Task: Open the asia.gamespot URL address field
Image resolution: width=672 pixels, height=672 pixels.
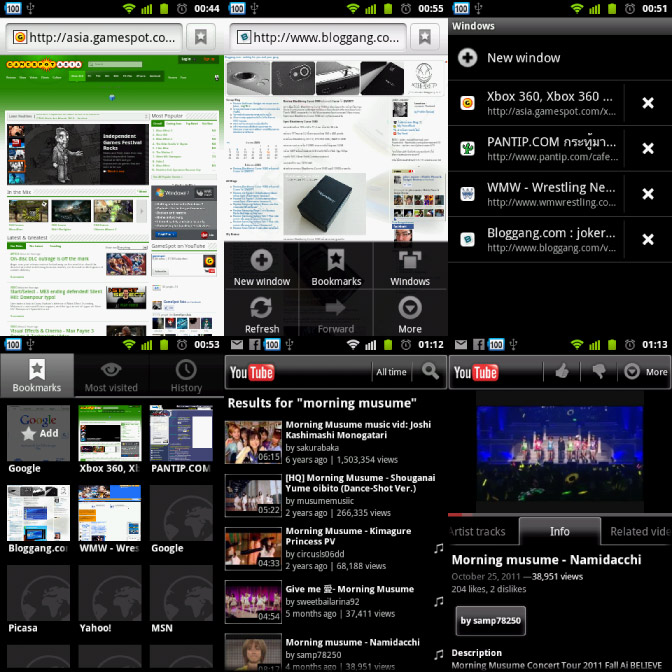Action: click(x=94, y=37)
